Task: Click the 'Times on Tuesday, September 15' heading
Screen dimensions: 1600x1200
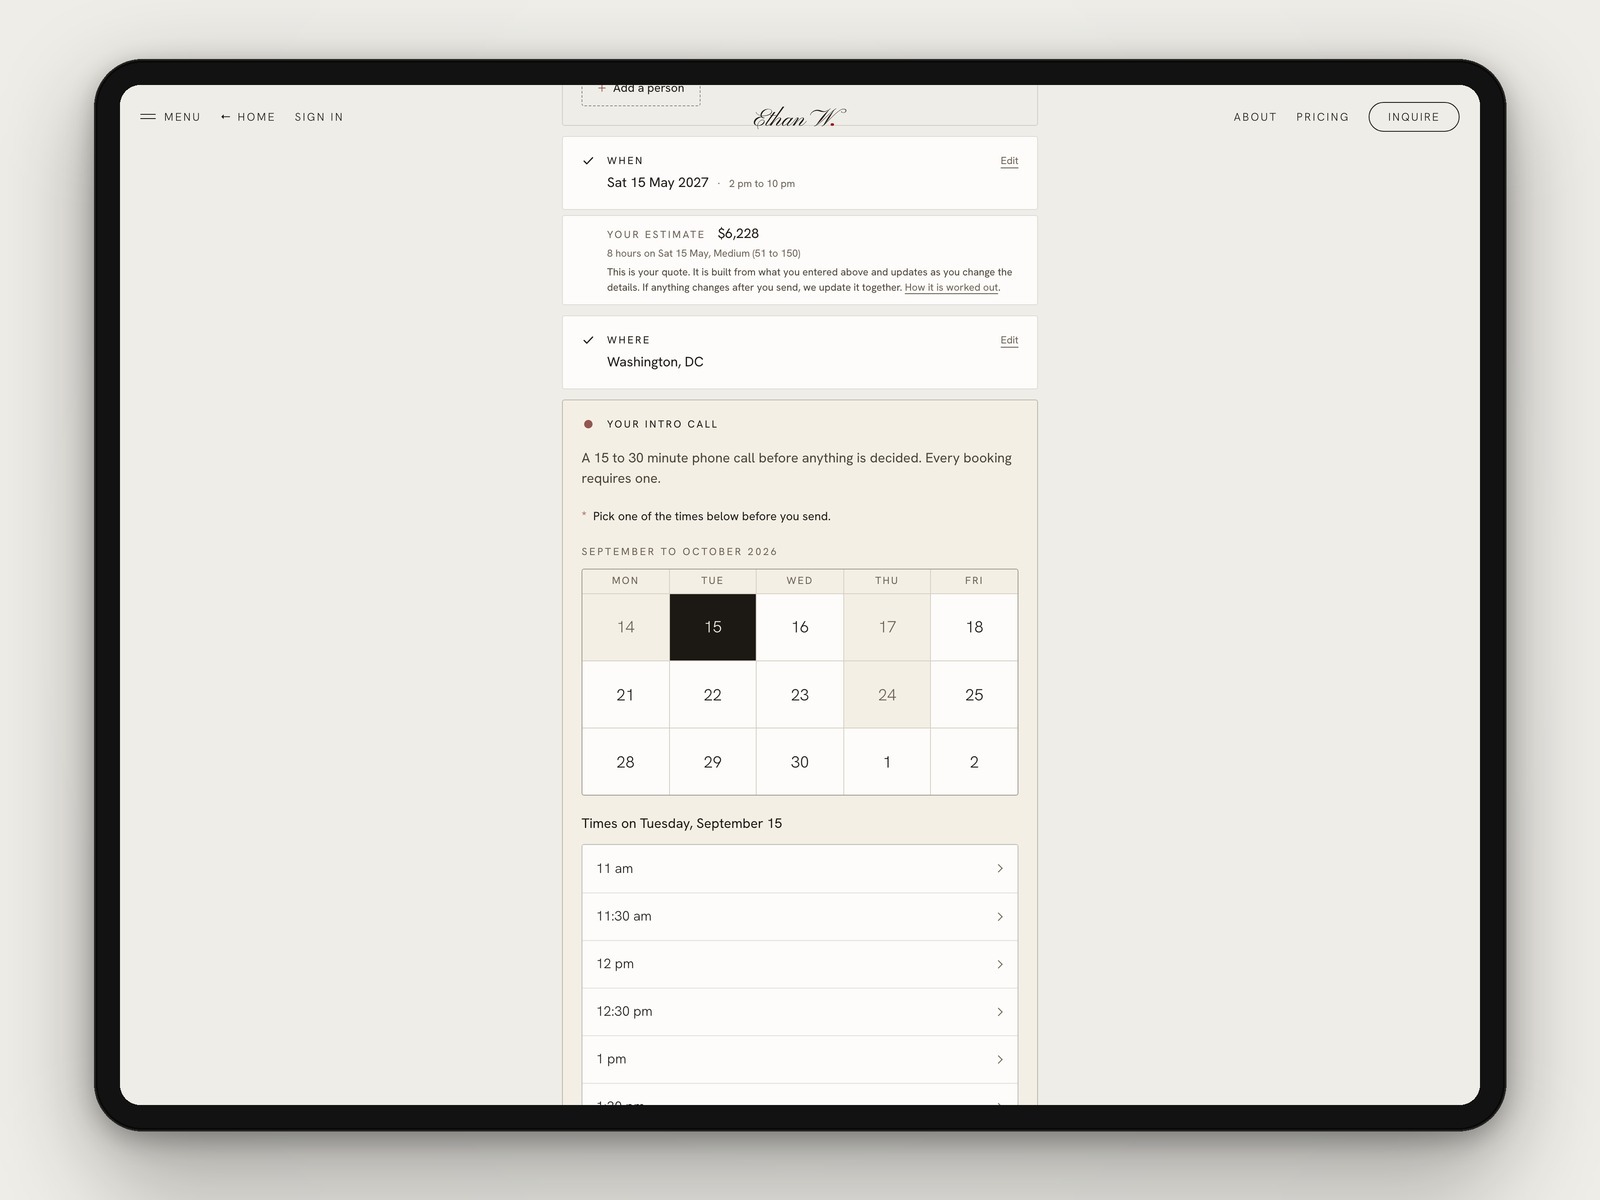Action: click(x=682, y=824)
